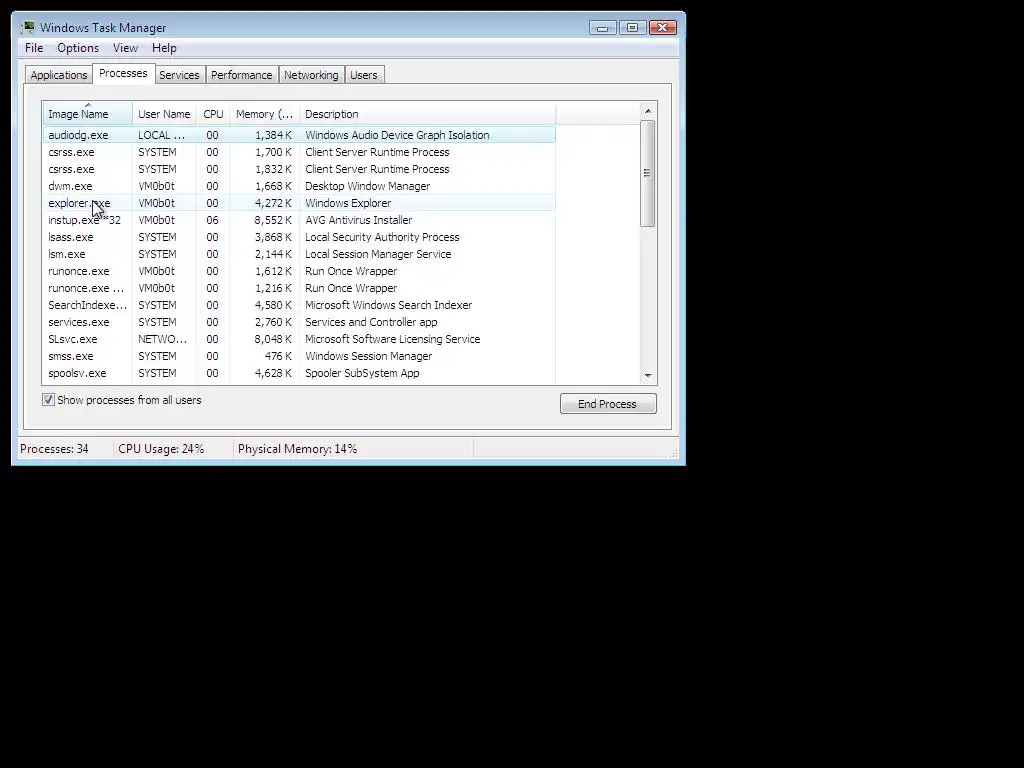Click the 8,048 K memory value
Screen dimensions: 1024x768
tap(273, 339)
